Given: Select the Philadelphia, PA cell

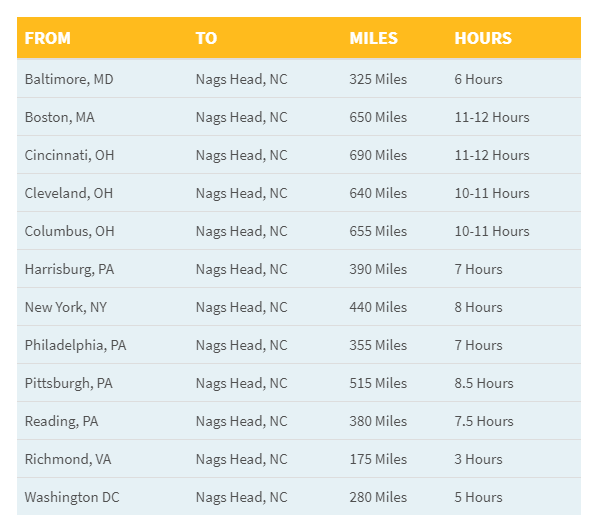Looking at the screenshot, I should click(76, 345).
